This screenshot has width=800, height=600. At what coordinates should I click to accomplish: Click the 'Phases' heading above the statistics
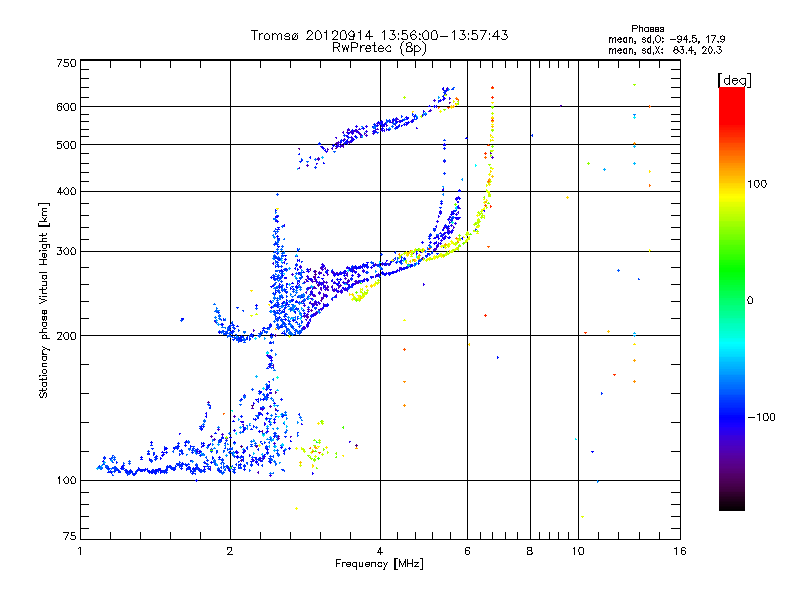(647, 29)
